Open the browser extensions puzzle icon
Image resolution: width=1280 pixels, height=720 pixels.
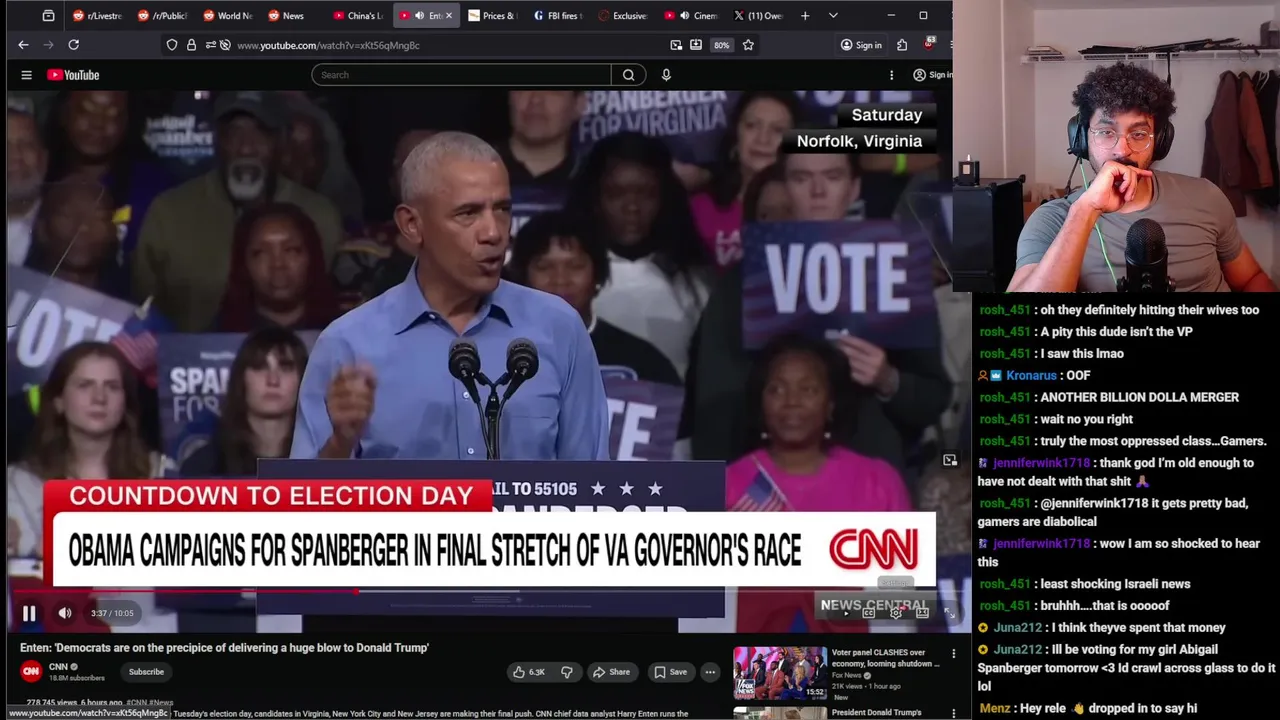(902, 45)
